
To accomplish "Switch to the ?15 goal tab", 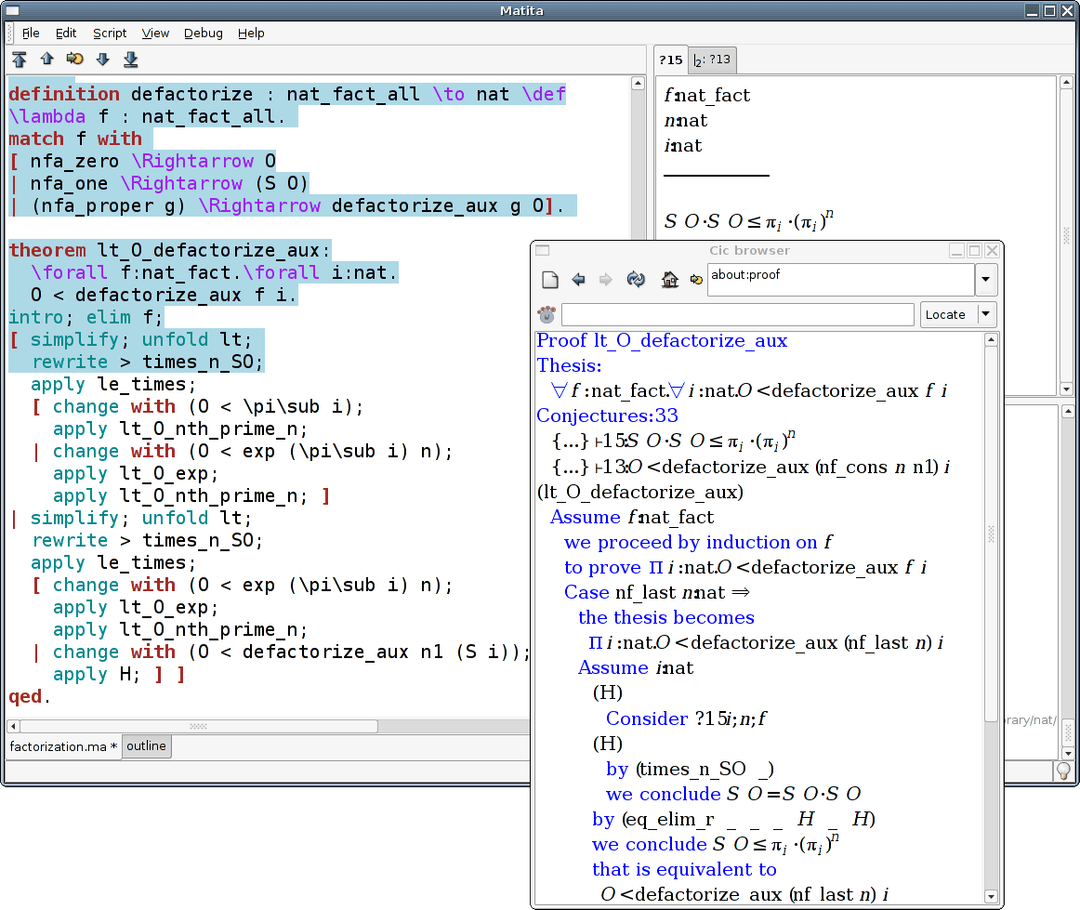I will 670,60.
